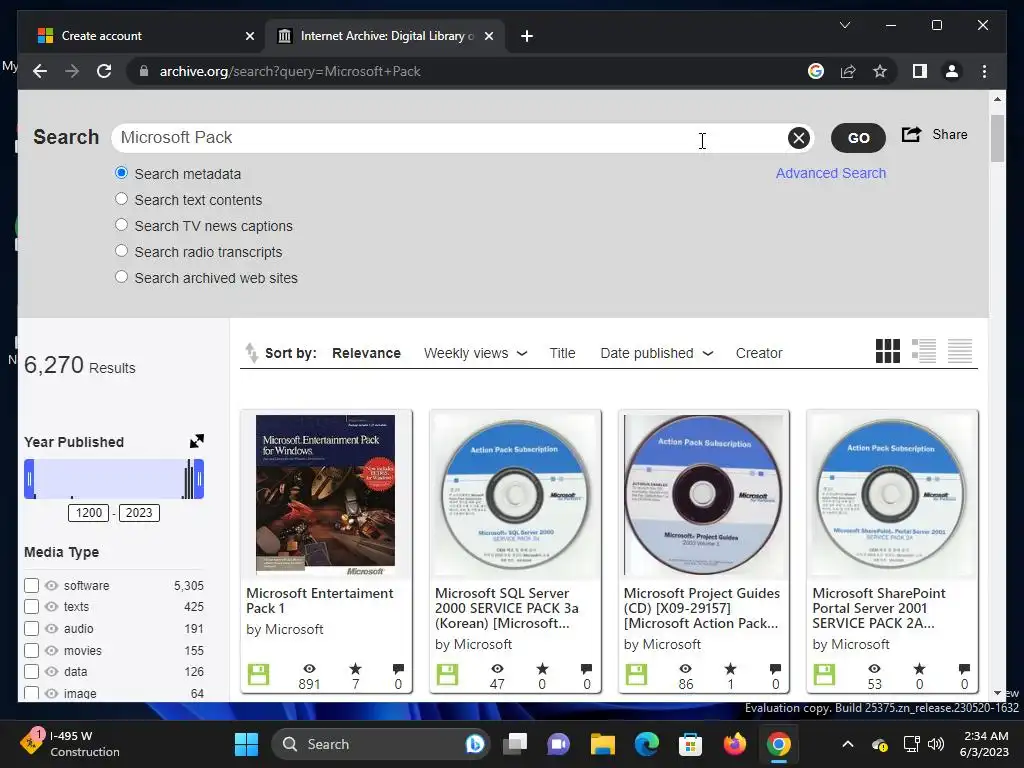Open Chrome tab search chevron
Image resolution: width=1024 pixels, height=768 pixels.
pos(845,25)
